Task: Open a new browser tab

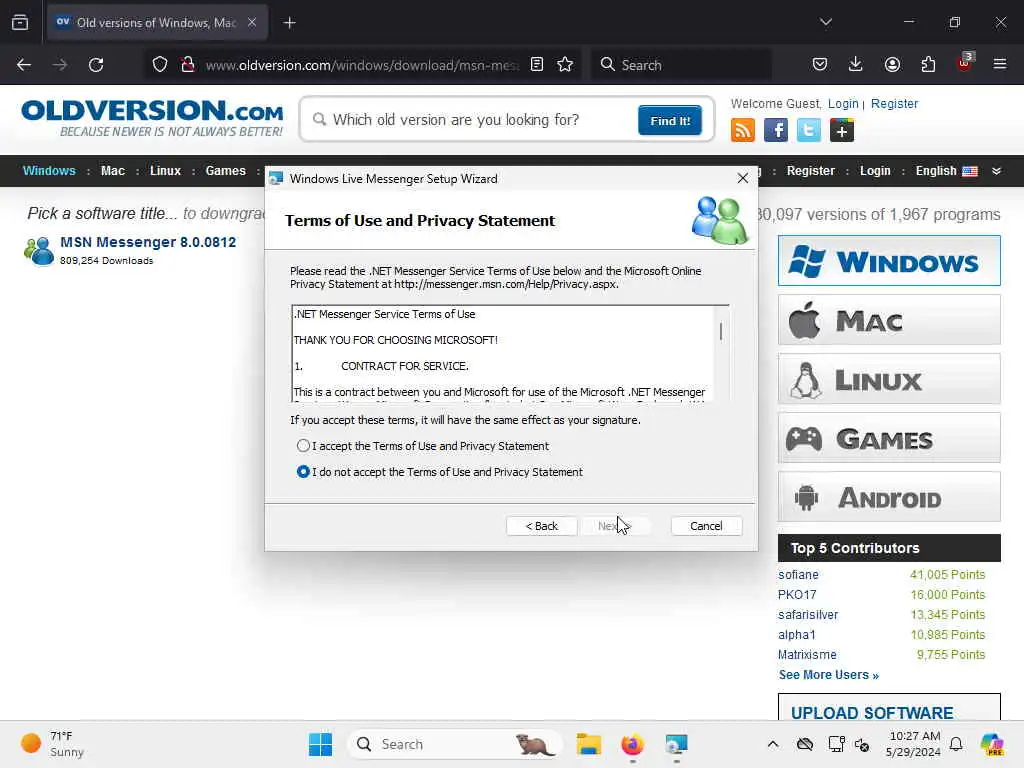Action: coord(289,23)
